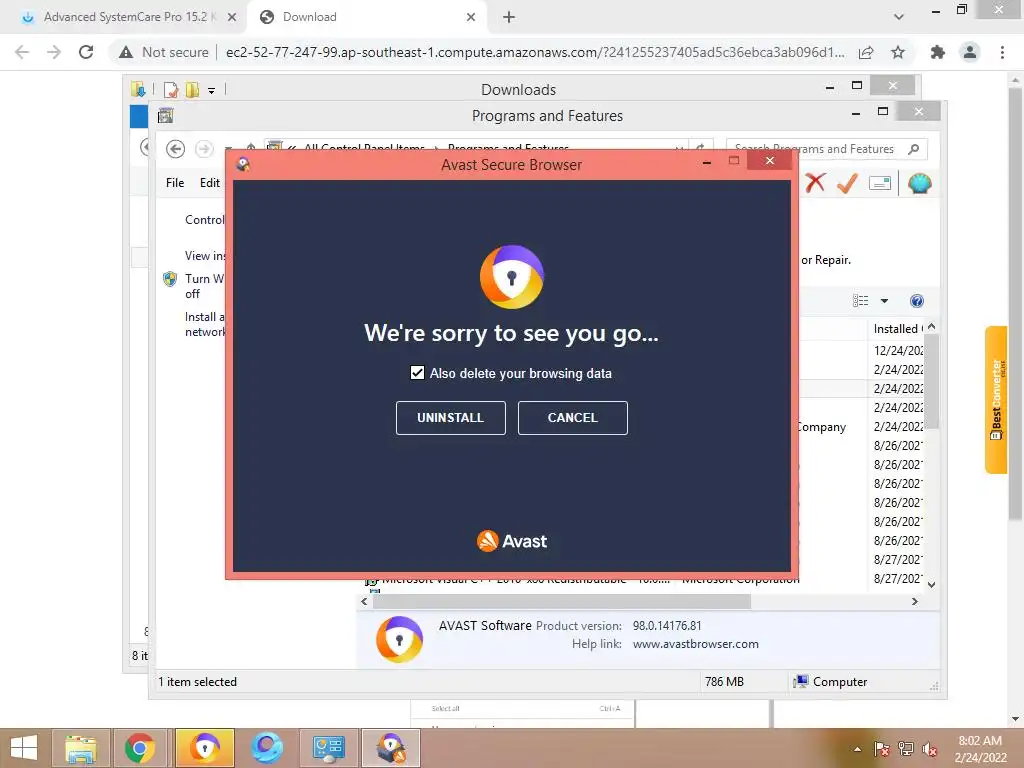Go forward in Programs and Features
1024x768 pixels.
point(204,149)
